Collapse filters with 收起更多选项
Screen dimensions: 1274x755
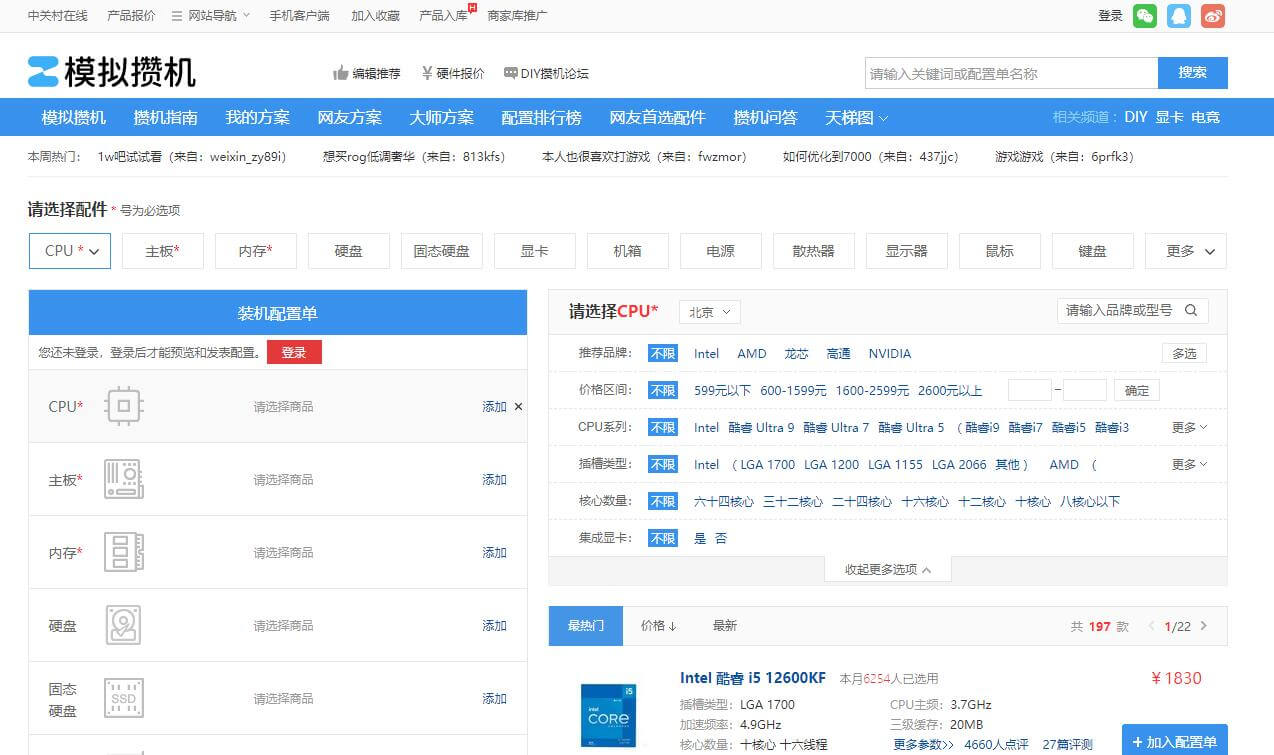(887, 569)
